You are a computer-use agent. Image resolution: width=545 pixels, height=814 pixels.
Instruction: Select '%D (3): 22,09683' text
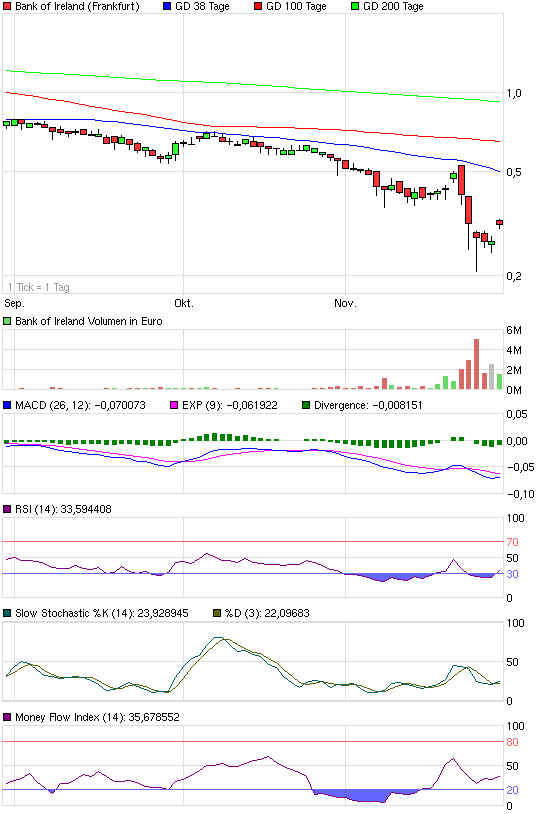[x=267, y=613]
